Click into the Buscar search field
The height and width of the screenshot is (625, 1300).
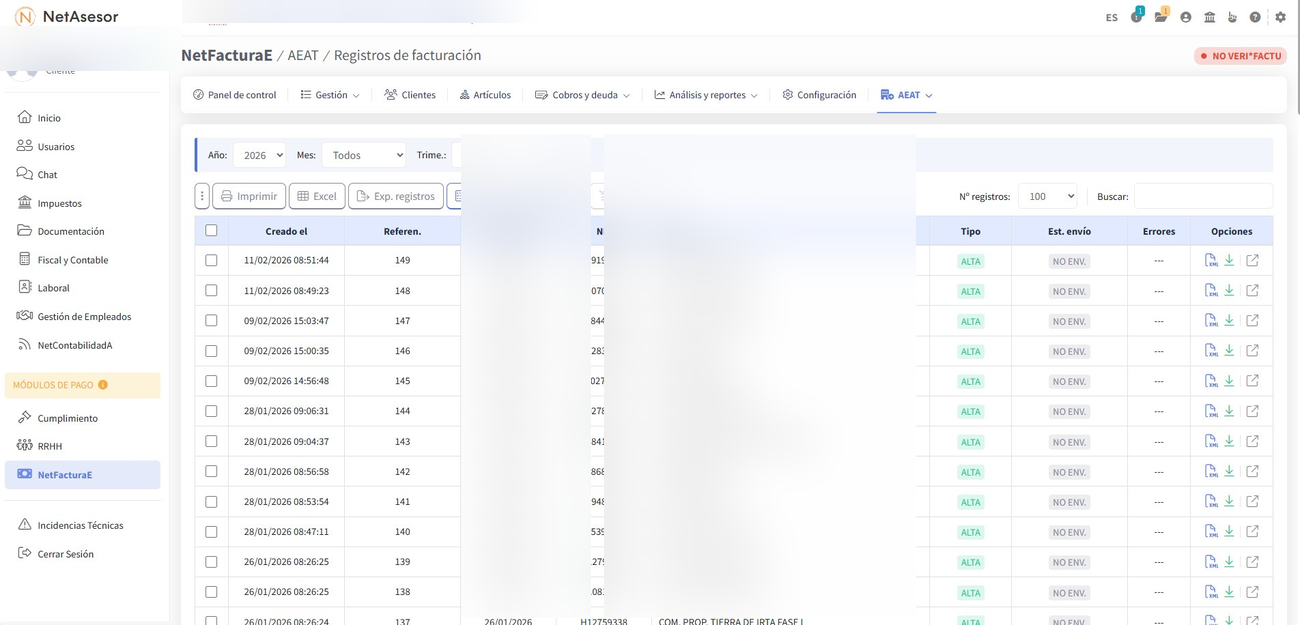(x=1203, y=196)
